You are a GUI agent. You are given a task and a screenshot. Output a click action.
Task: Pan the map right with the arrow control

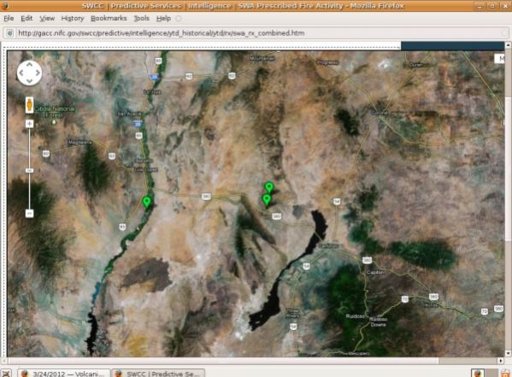[x=37, y=73]
